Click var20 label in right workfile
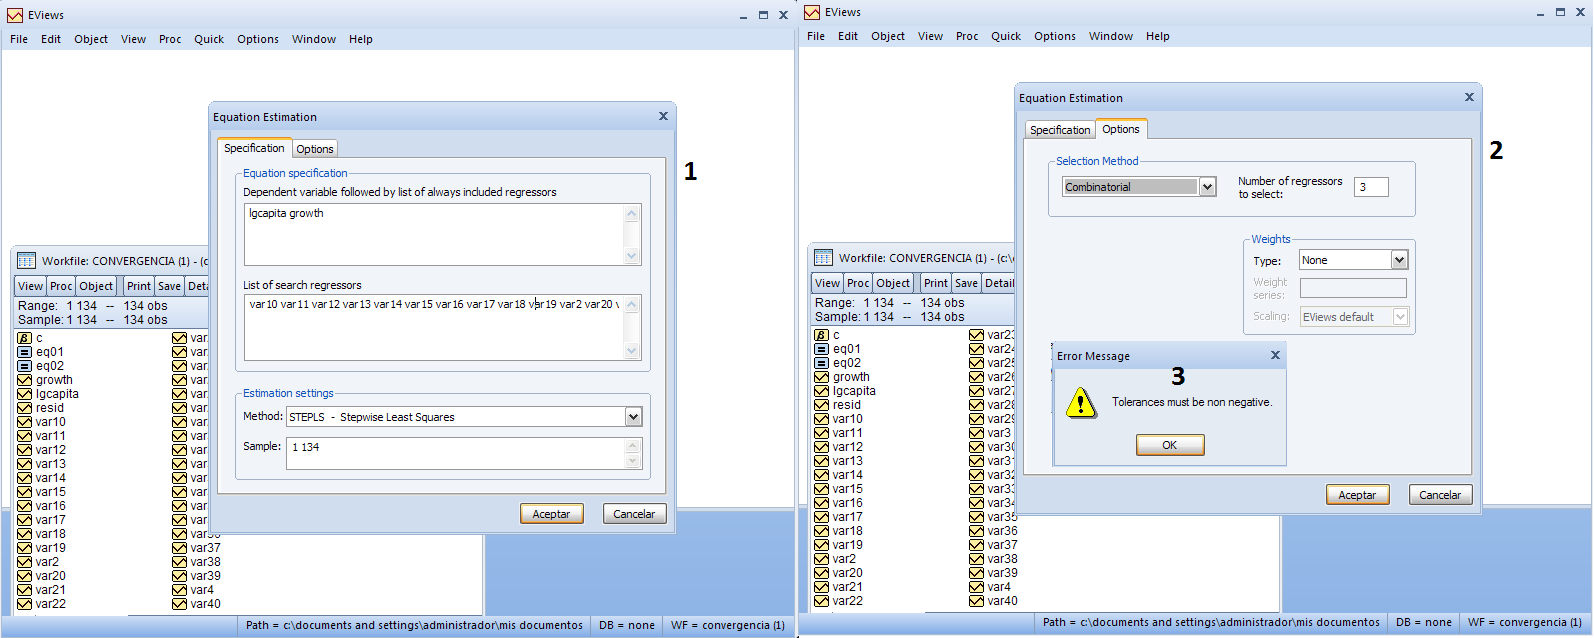The width and height of the screenshot is (1594, 638). pyautogui.click(x=848, y=573)
